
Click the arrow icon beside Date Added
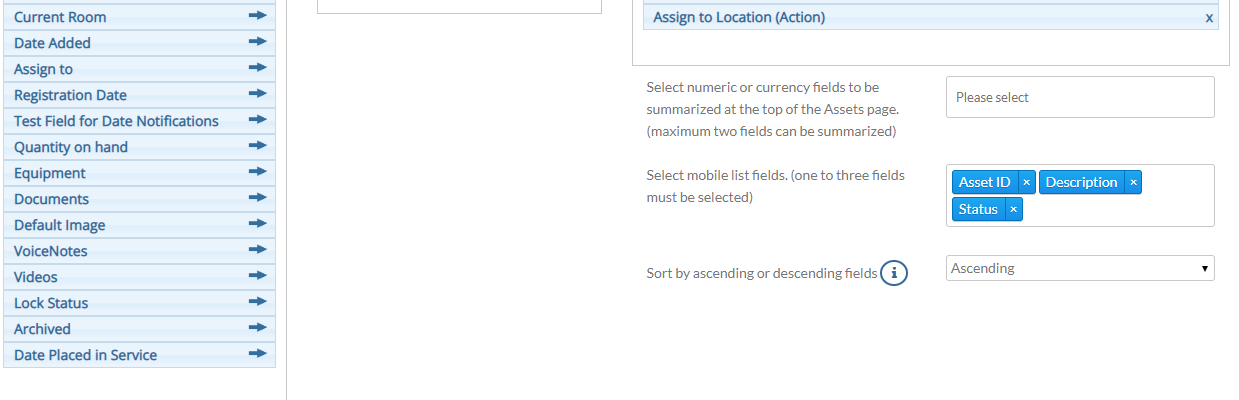pos(258,42)
